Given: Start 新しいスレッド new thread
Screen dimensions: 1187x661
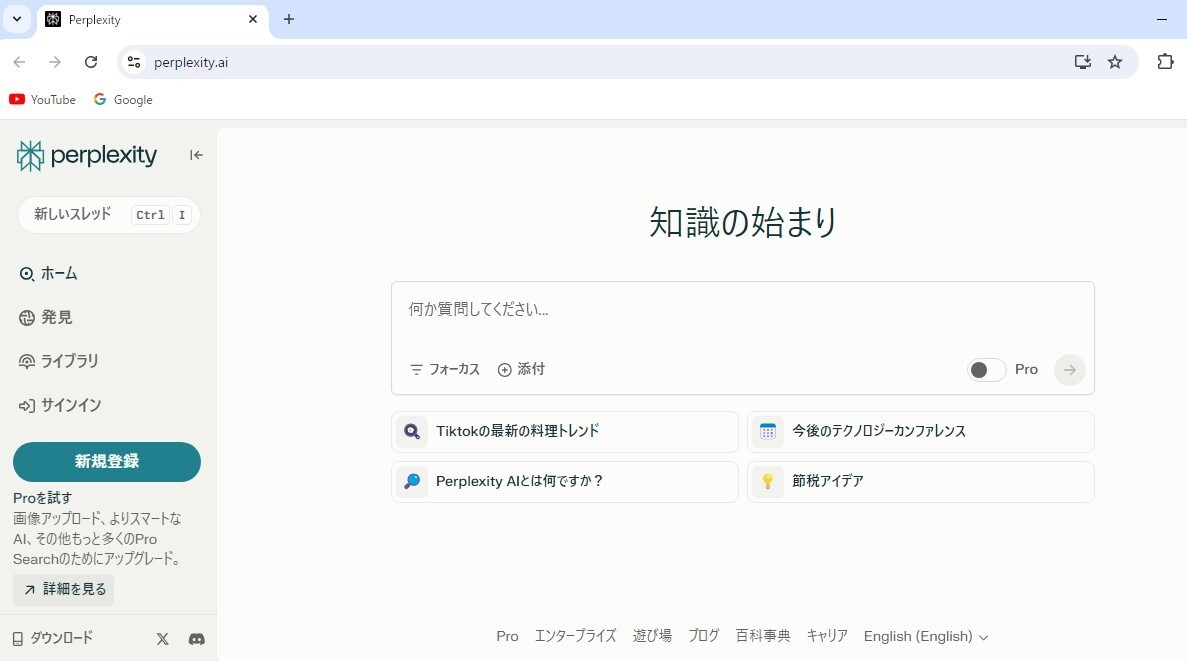Looking at the screenshot, I should (108, 215).
